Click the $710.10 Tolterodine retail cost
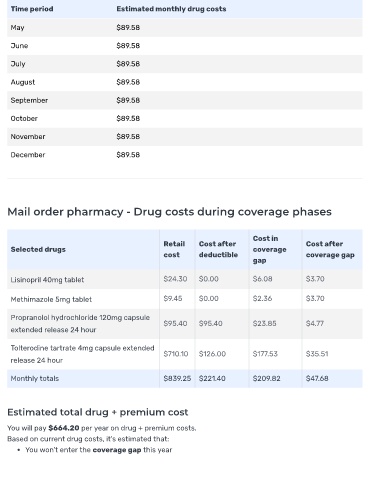Screen dimensions: 370x480 (176, 354)
